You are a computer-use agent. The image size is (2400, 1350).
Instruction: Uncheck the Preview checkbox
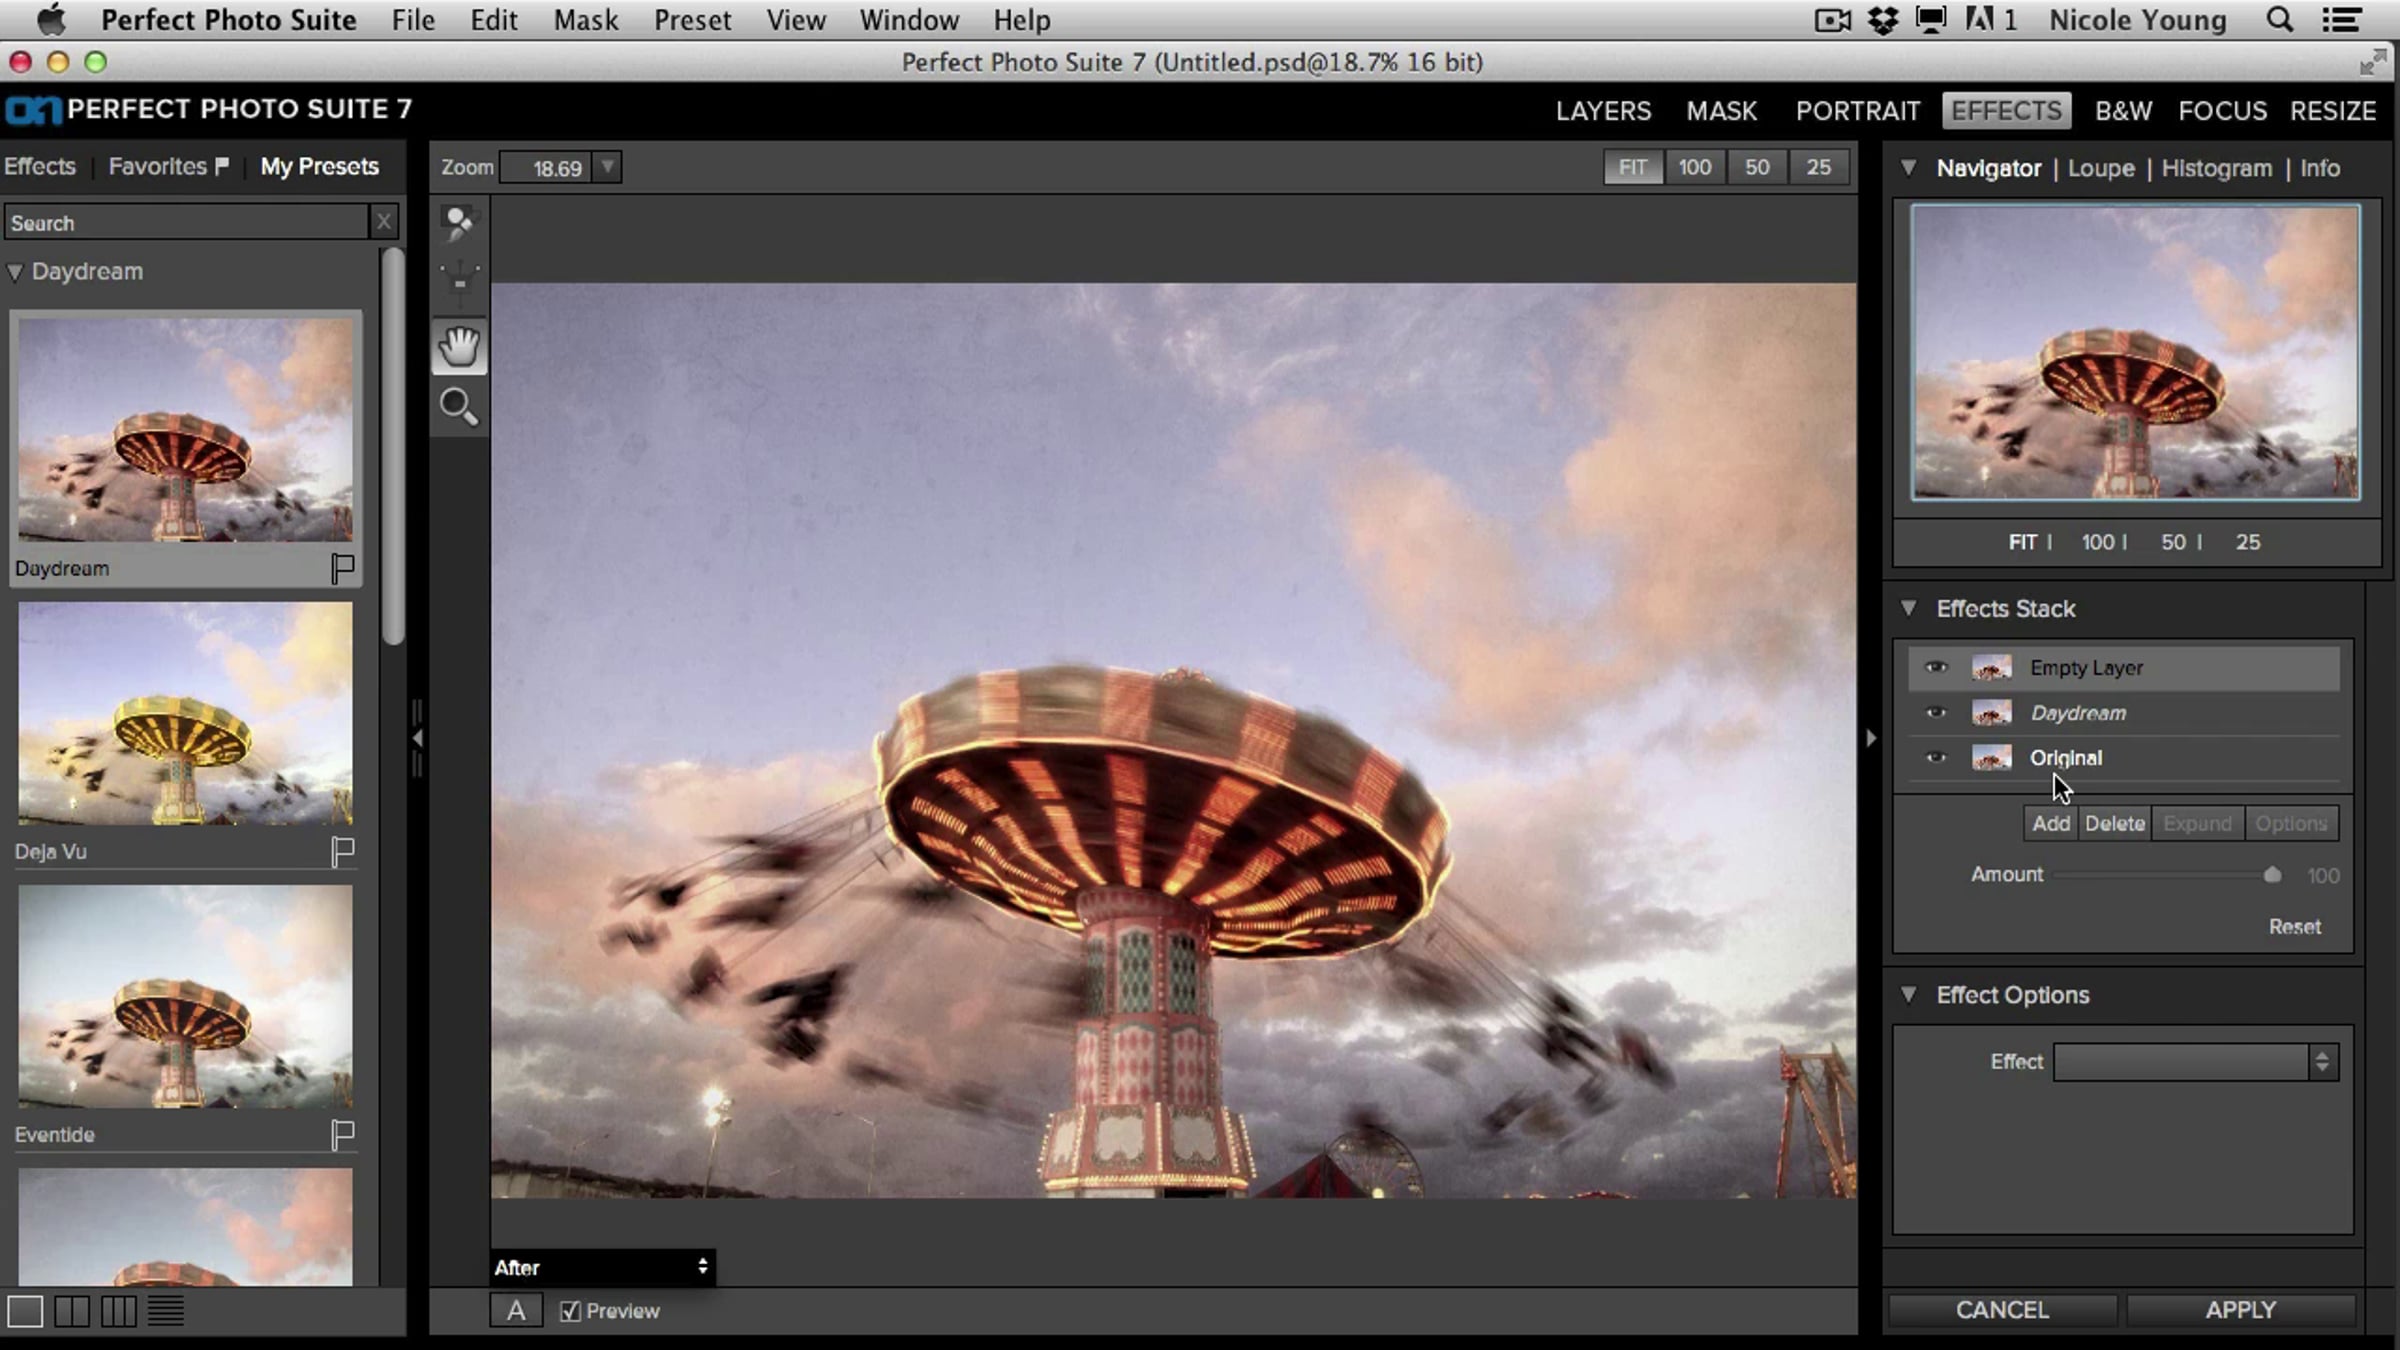(570, 1311)
